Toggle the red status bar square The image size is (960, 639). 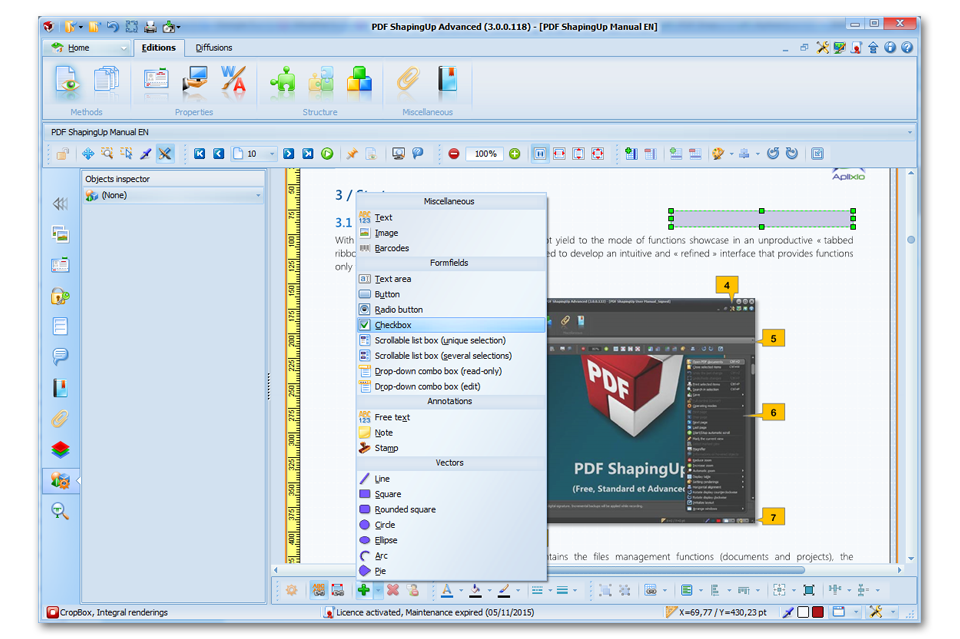point(818,612)
